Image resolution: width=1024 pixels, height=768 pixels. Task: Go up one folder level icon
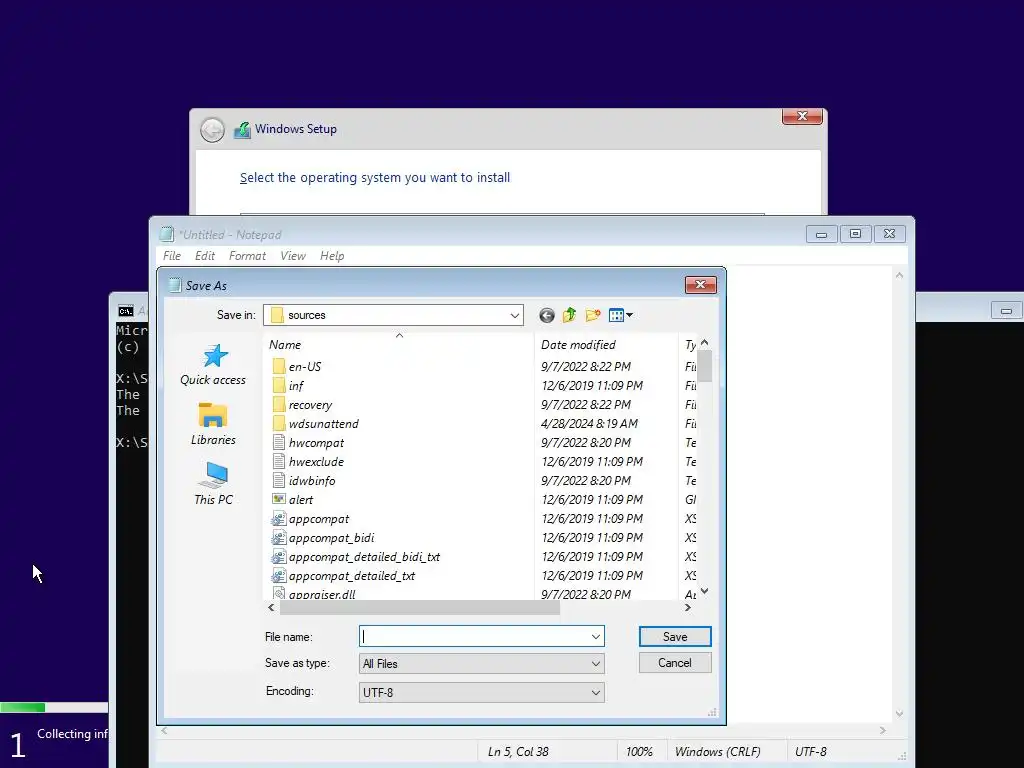point(569,315)
